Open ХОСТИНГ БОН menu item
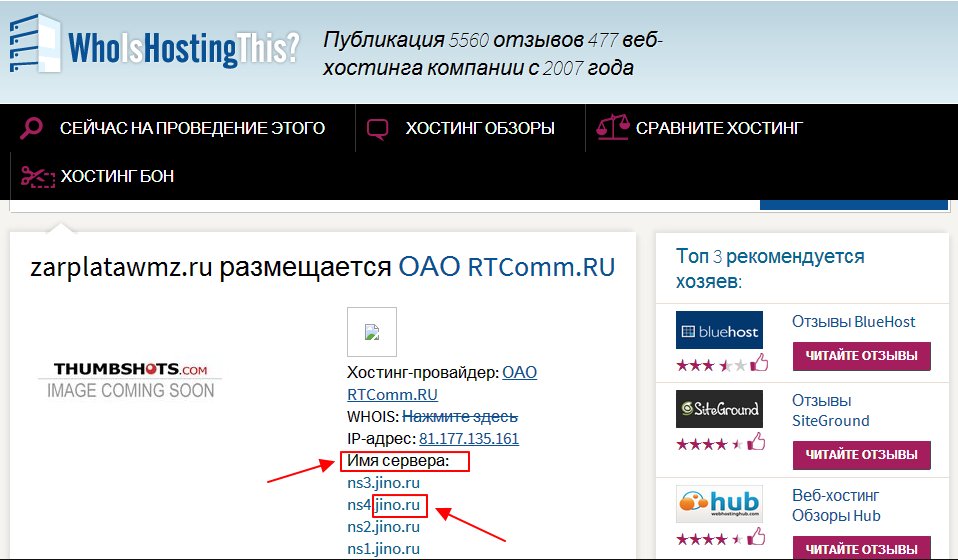958x560 pixels. click(117, 176)
